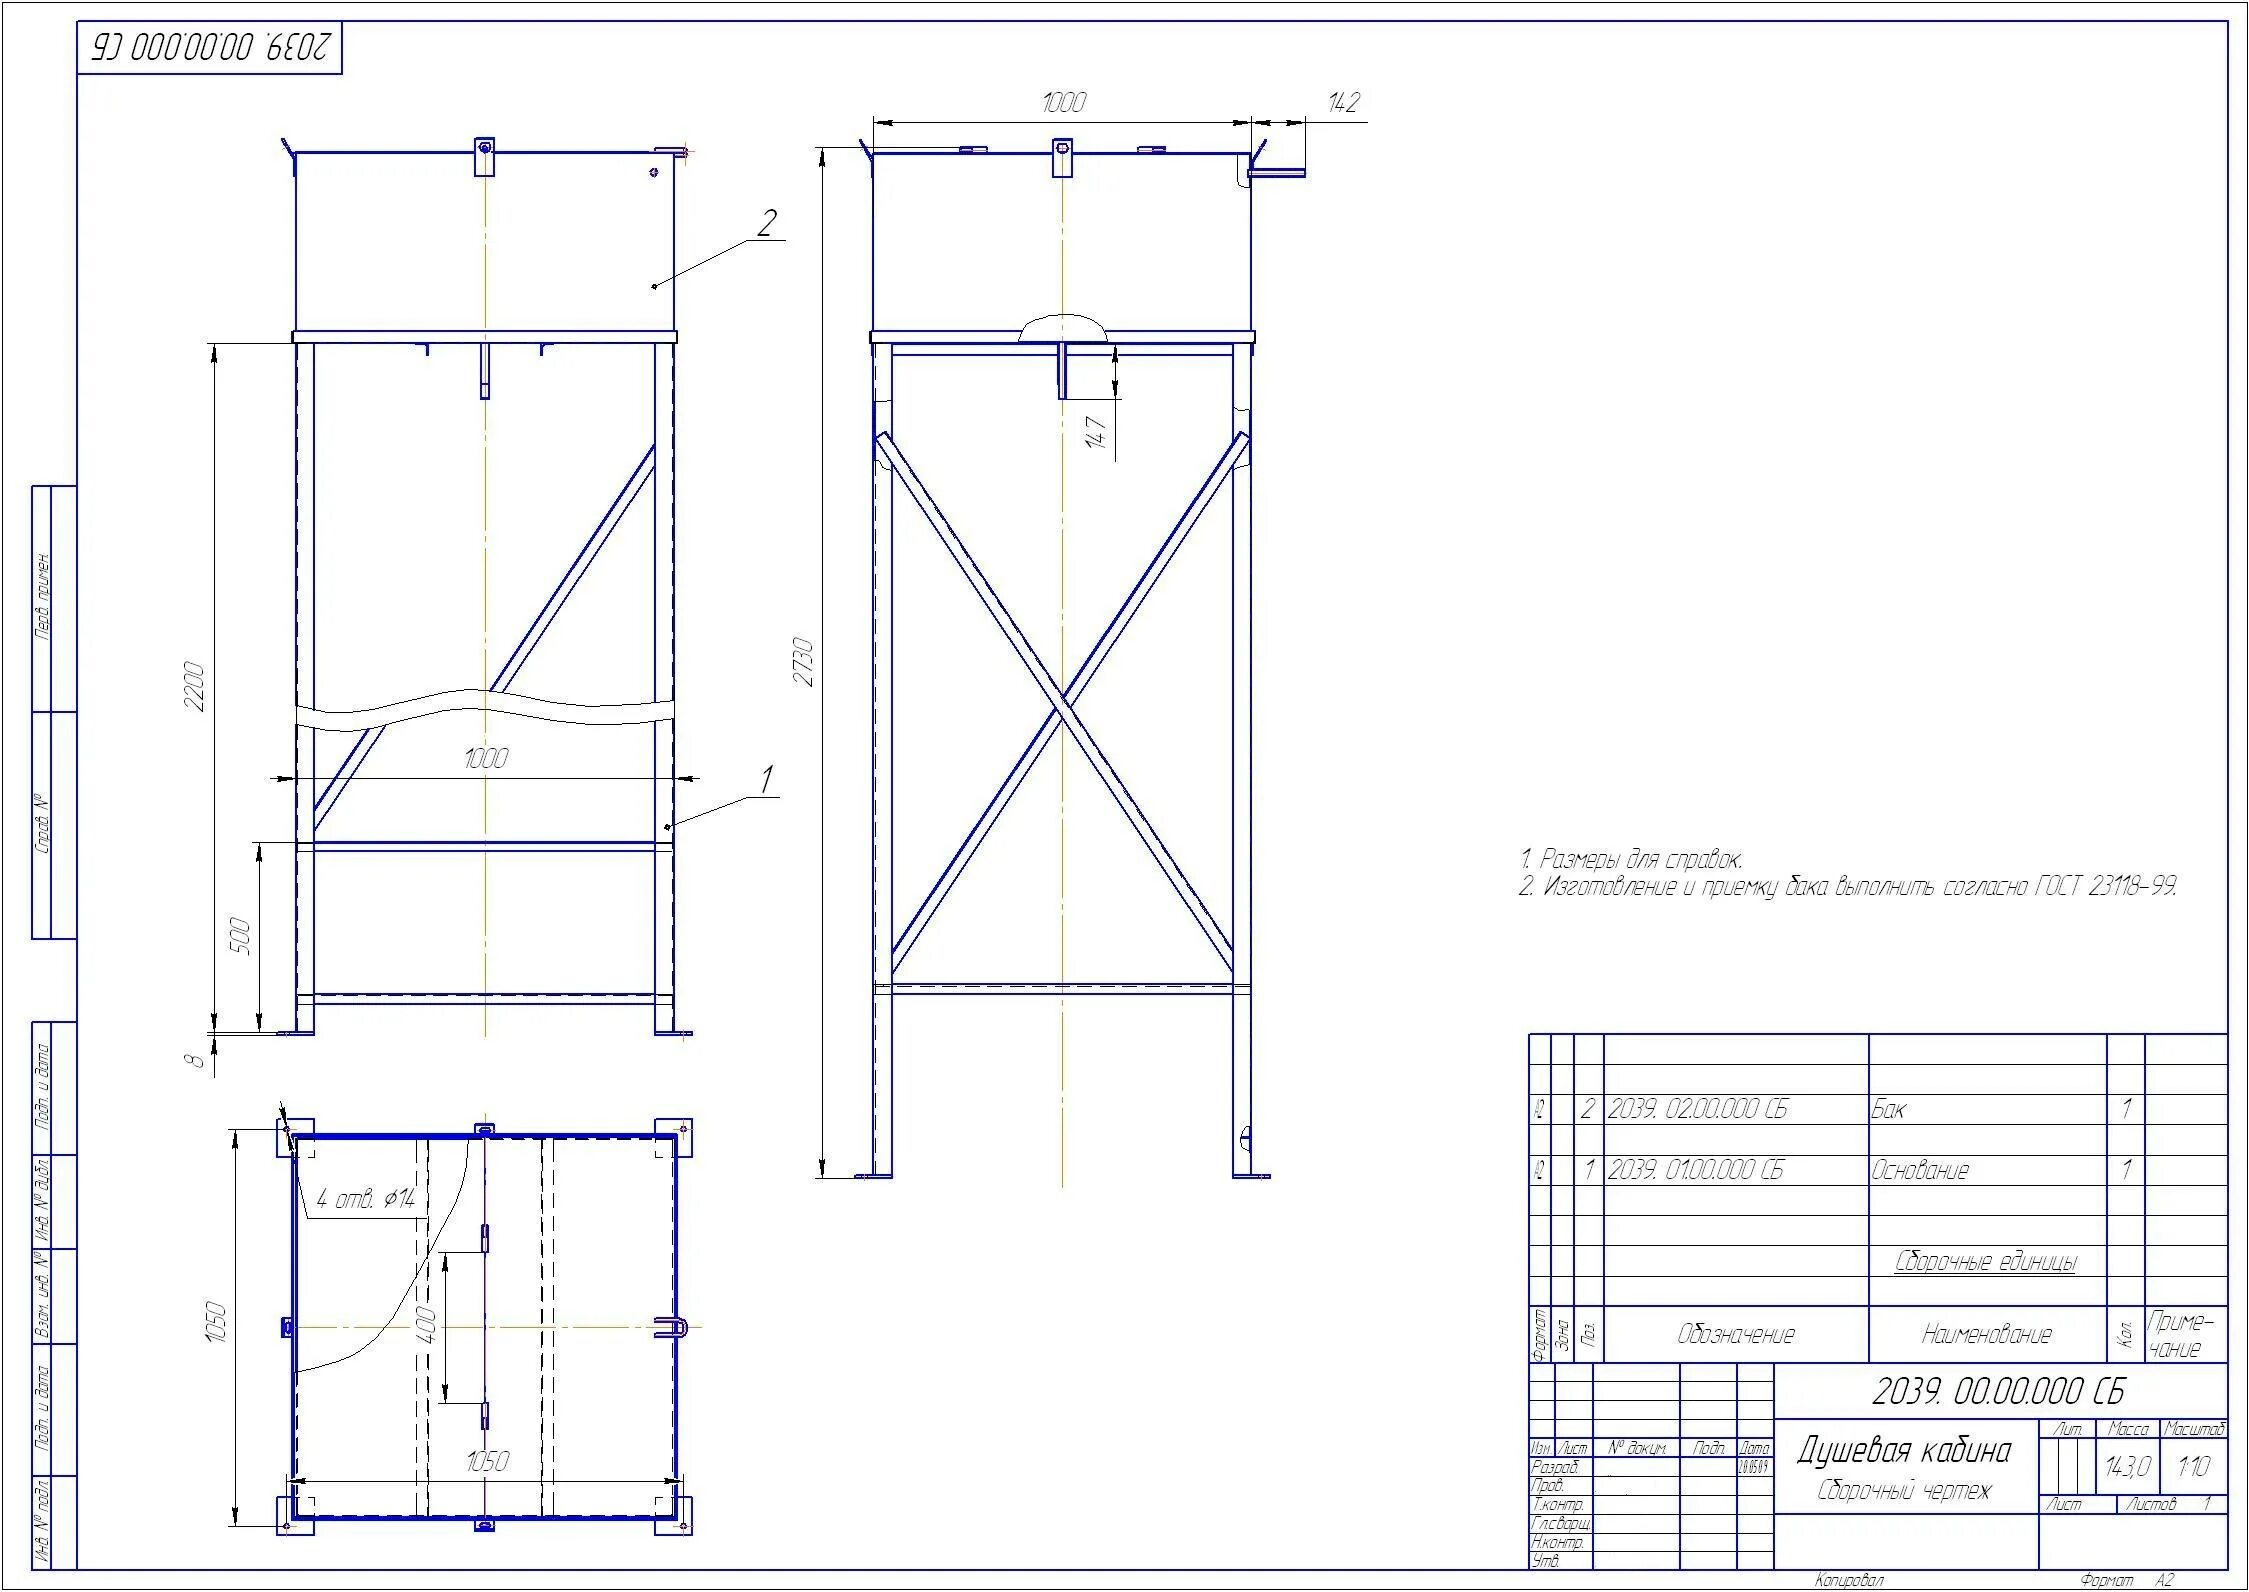Click the 'Сборочные единицы' section heading
This screenshot has width=2249, height=1592.
pyautogui.click(x=1985, y=1262)
